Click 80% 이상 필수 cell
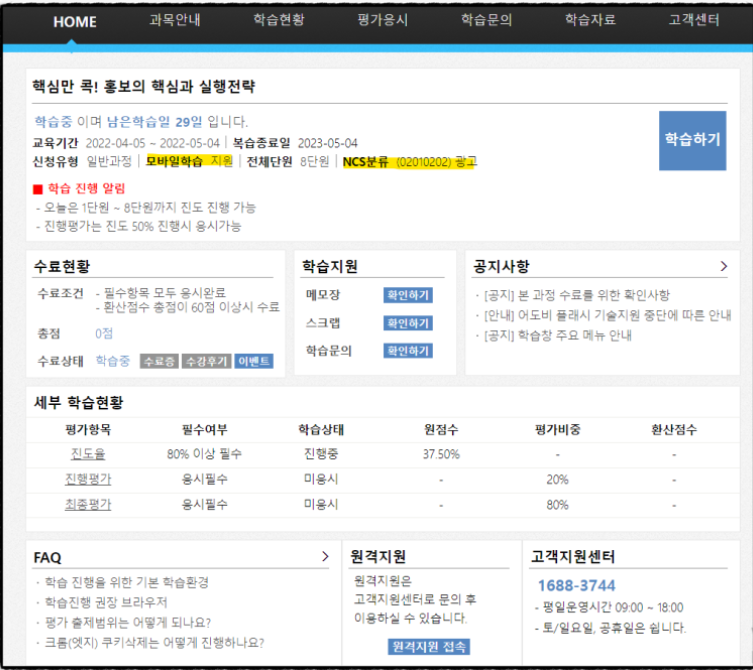Screen dimensions: 753x670 (204, 454)
